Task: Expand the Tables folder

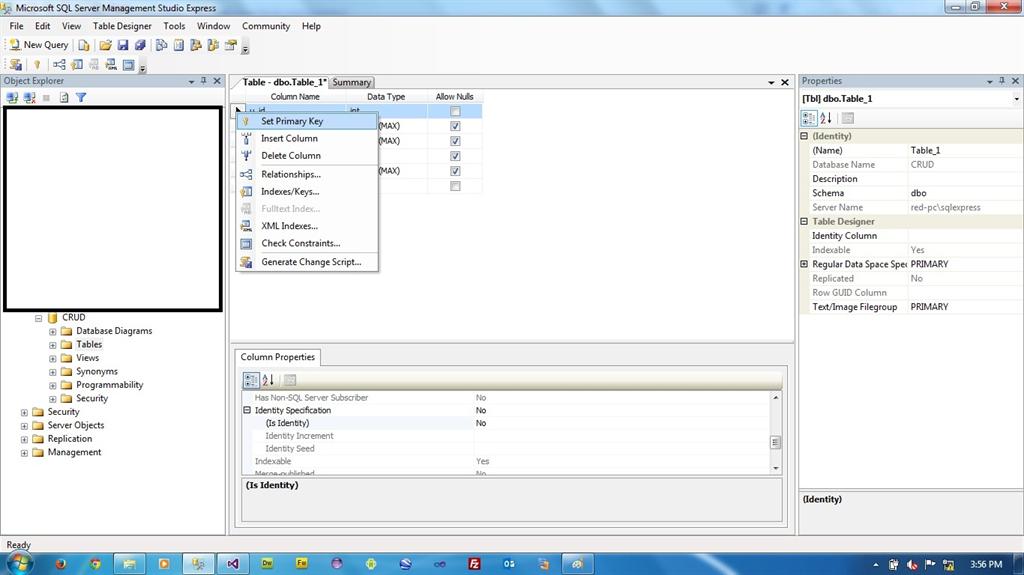Action: (52, 345)
